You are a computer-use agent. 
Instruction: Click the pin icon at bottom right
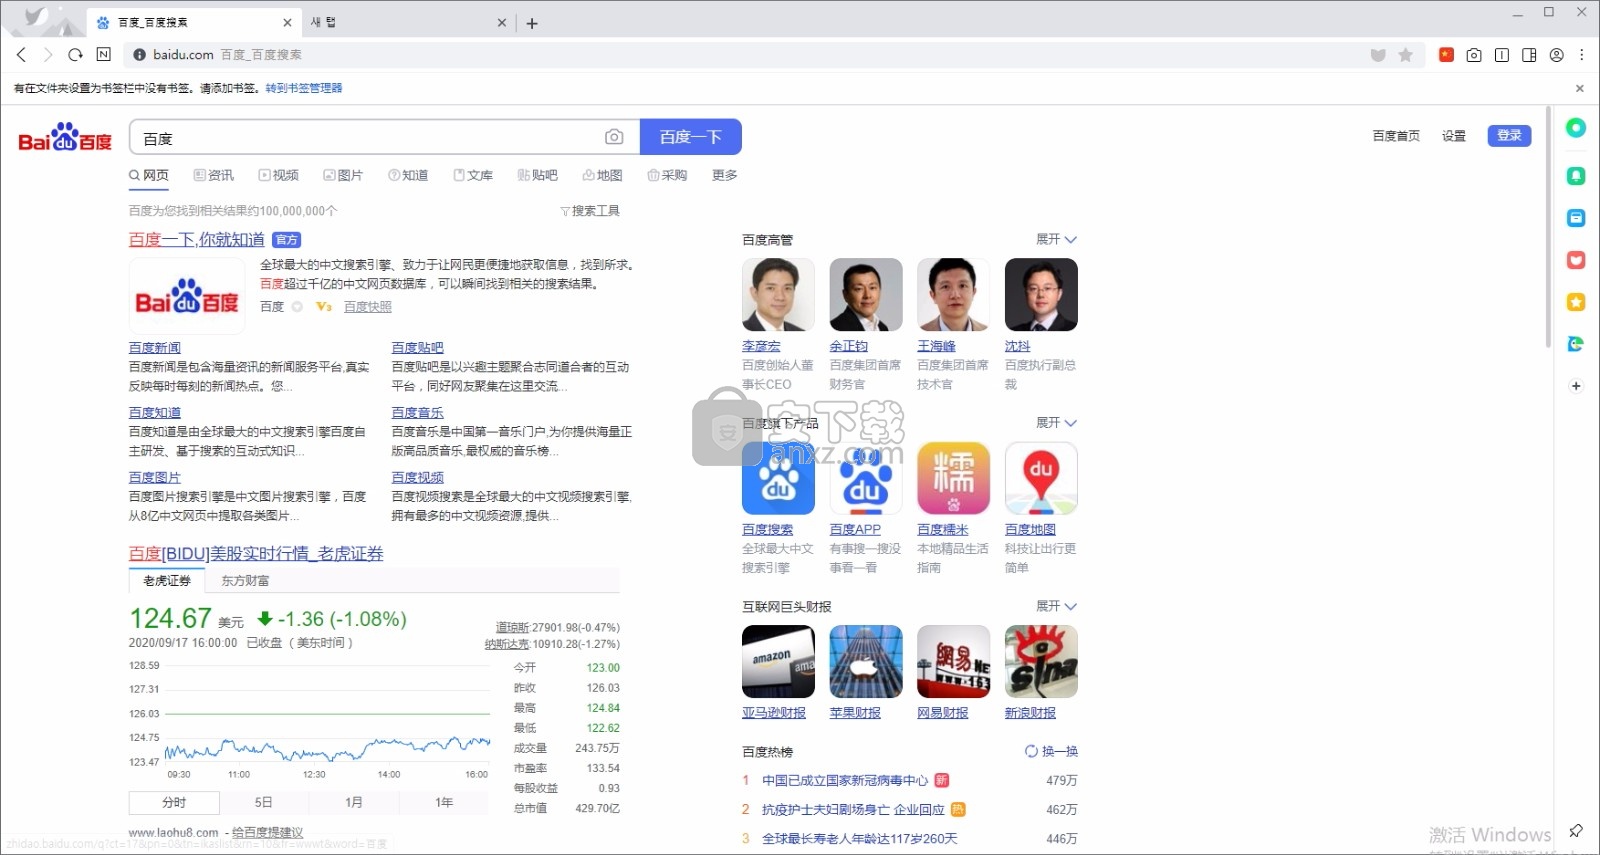point(1576,831)
